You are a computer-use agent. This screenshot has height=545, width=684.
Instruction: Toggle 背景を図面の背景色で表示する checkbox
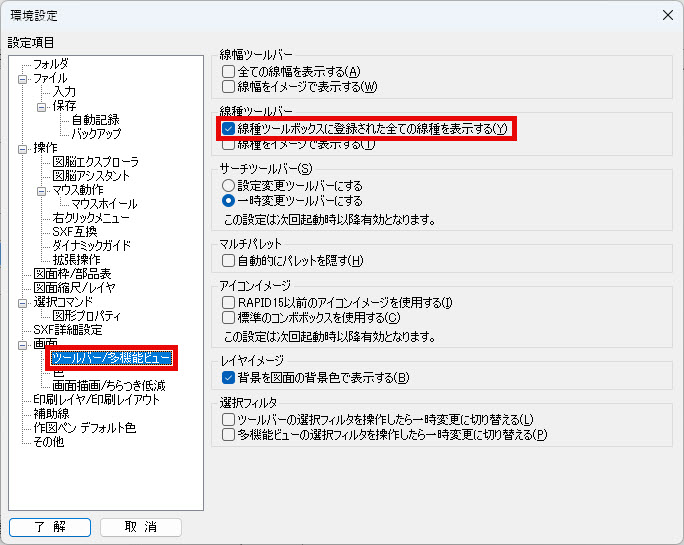pos(228,377)
